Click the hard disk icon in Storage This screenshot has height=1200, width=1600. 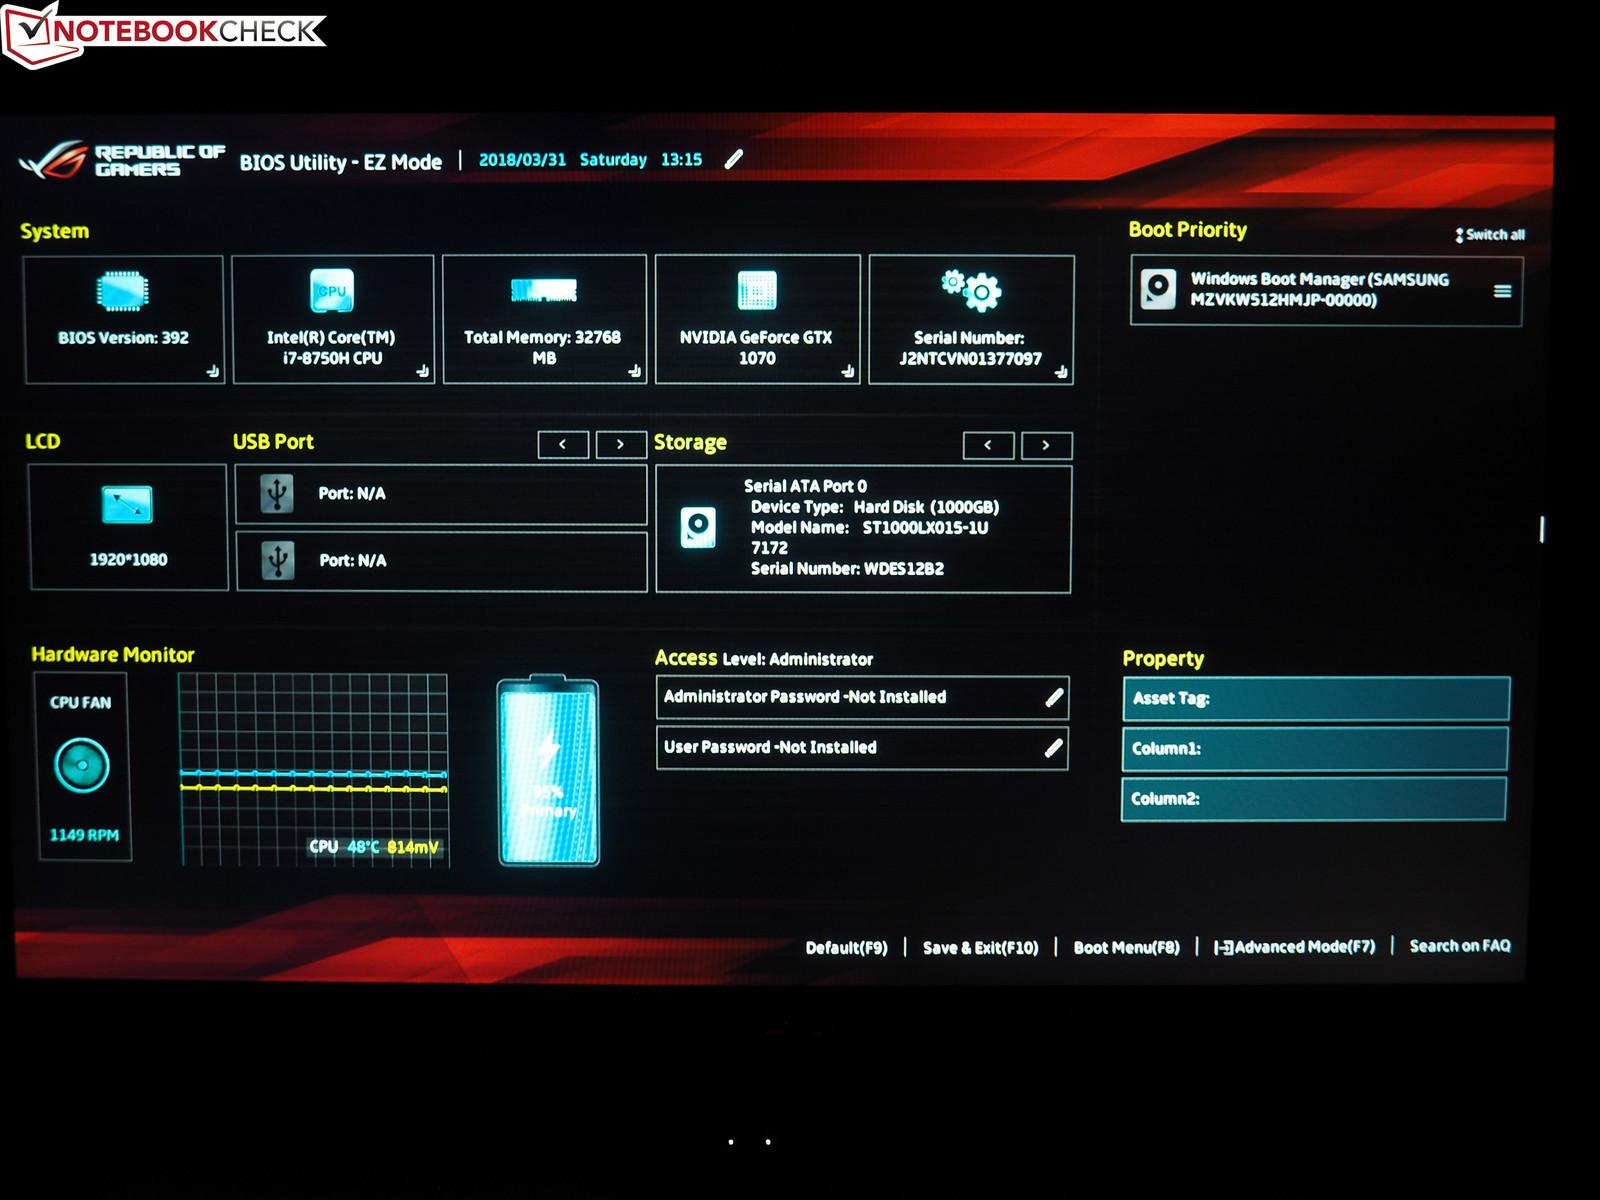click(x=698, y=527)
